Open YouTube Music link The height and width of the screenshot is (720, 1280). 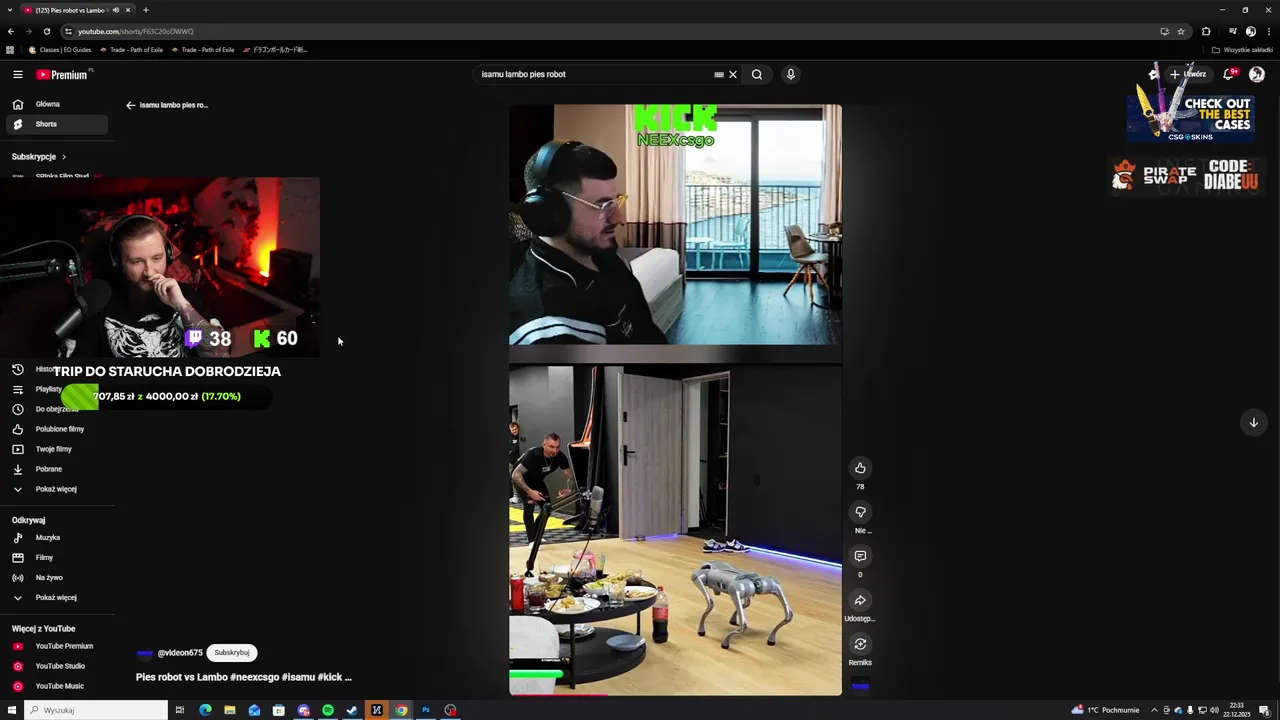click(x=56, y=686)
